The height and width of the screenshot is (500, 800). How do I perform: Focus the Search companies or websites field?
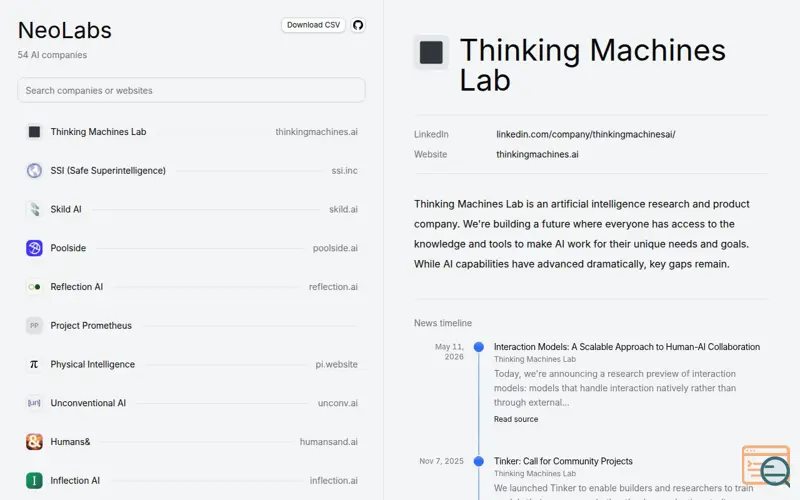(x=191, y=90)
